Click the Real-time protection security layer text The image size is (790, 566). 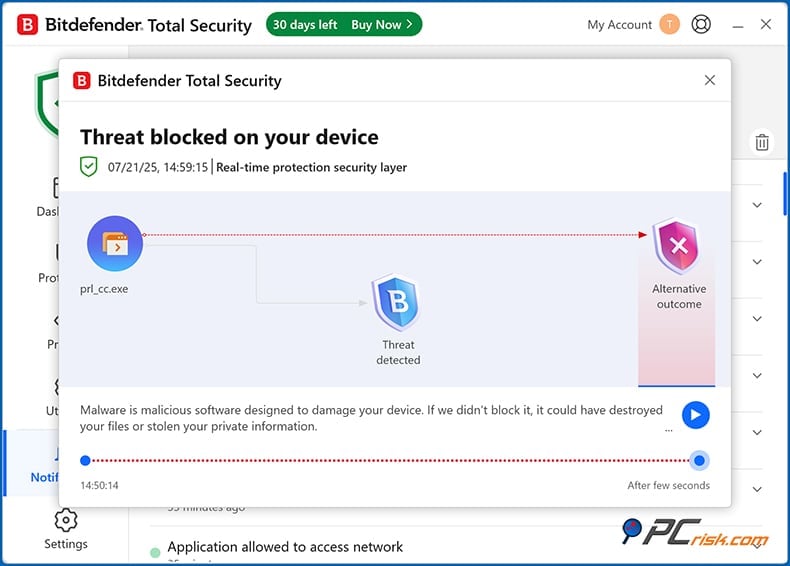coord(311,167)
